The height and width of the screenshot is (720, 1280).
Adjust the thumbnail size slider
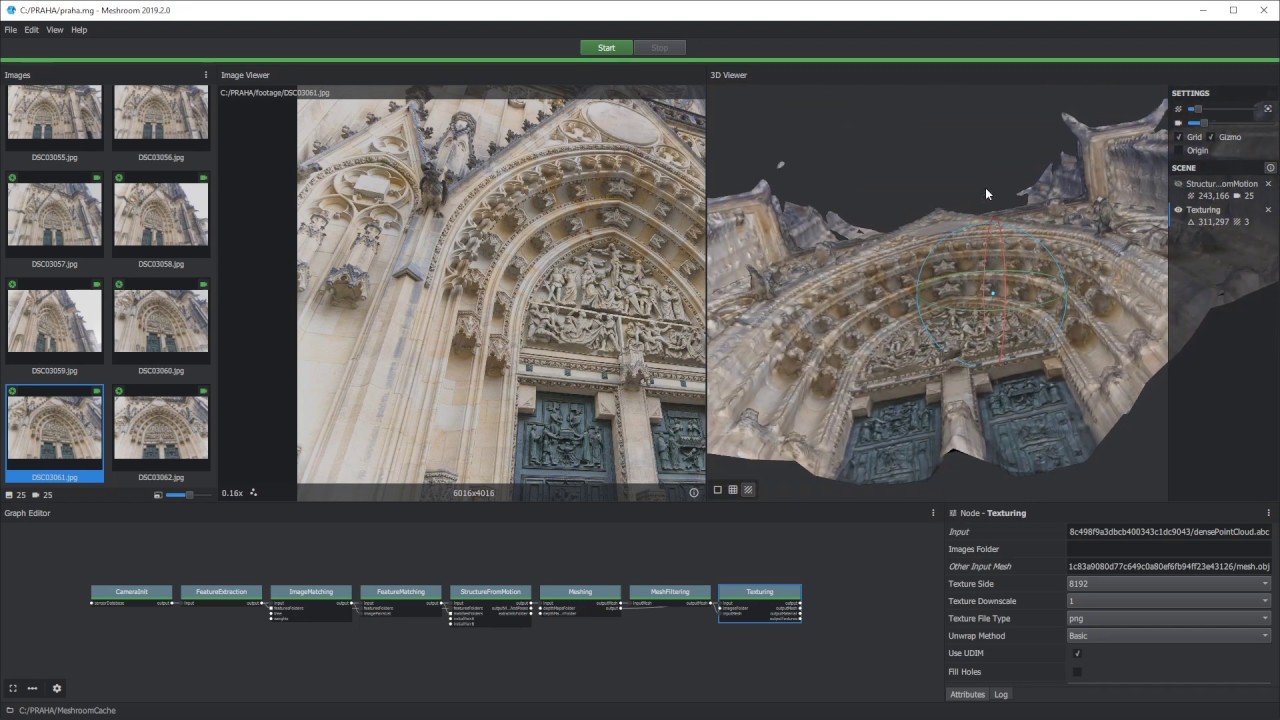coord(189,495)
